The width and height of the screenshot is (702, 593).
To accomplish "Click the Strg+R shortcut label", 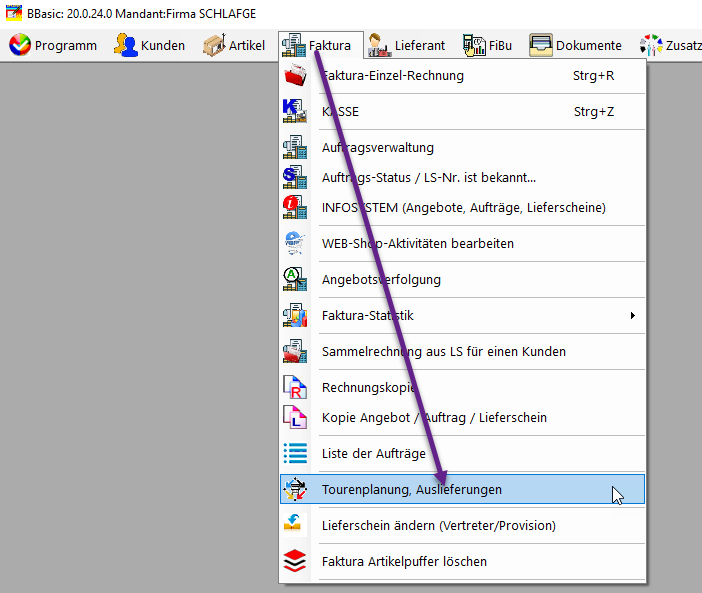I will pyautogui.click(x=593, y=76).
